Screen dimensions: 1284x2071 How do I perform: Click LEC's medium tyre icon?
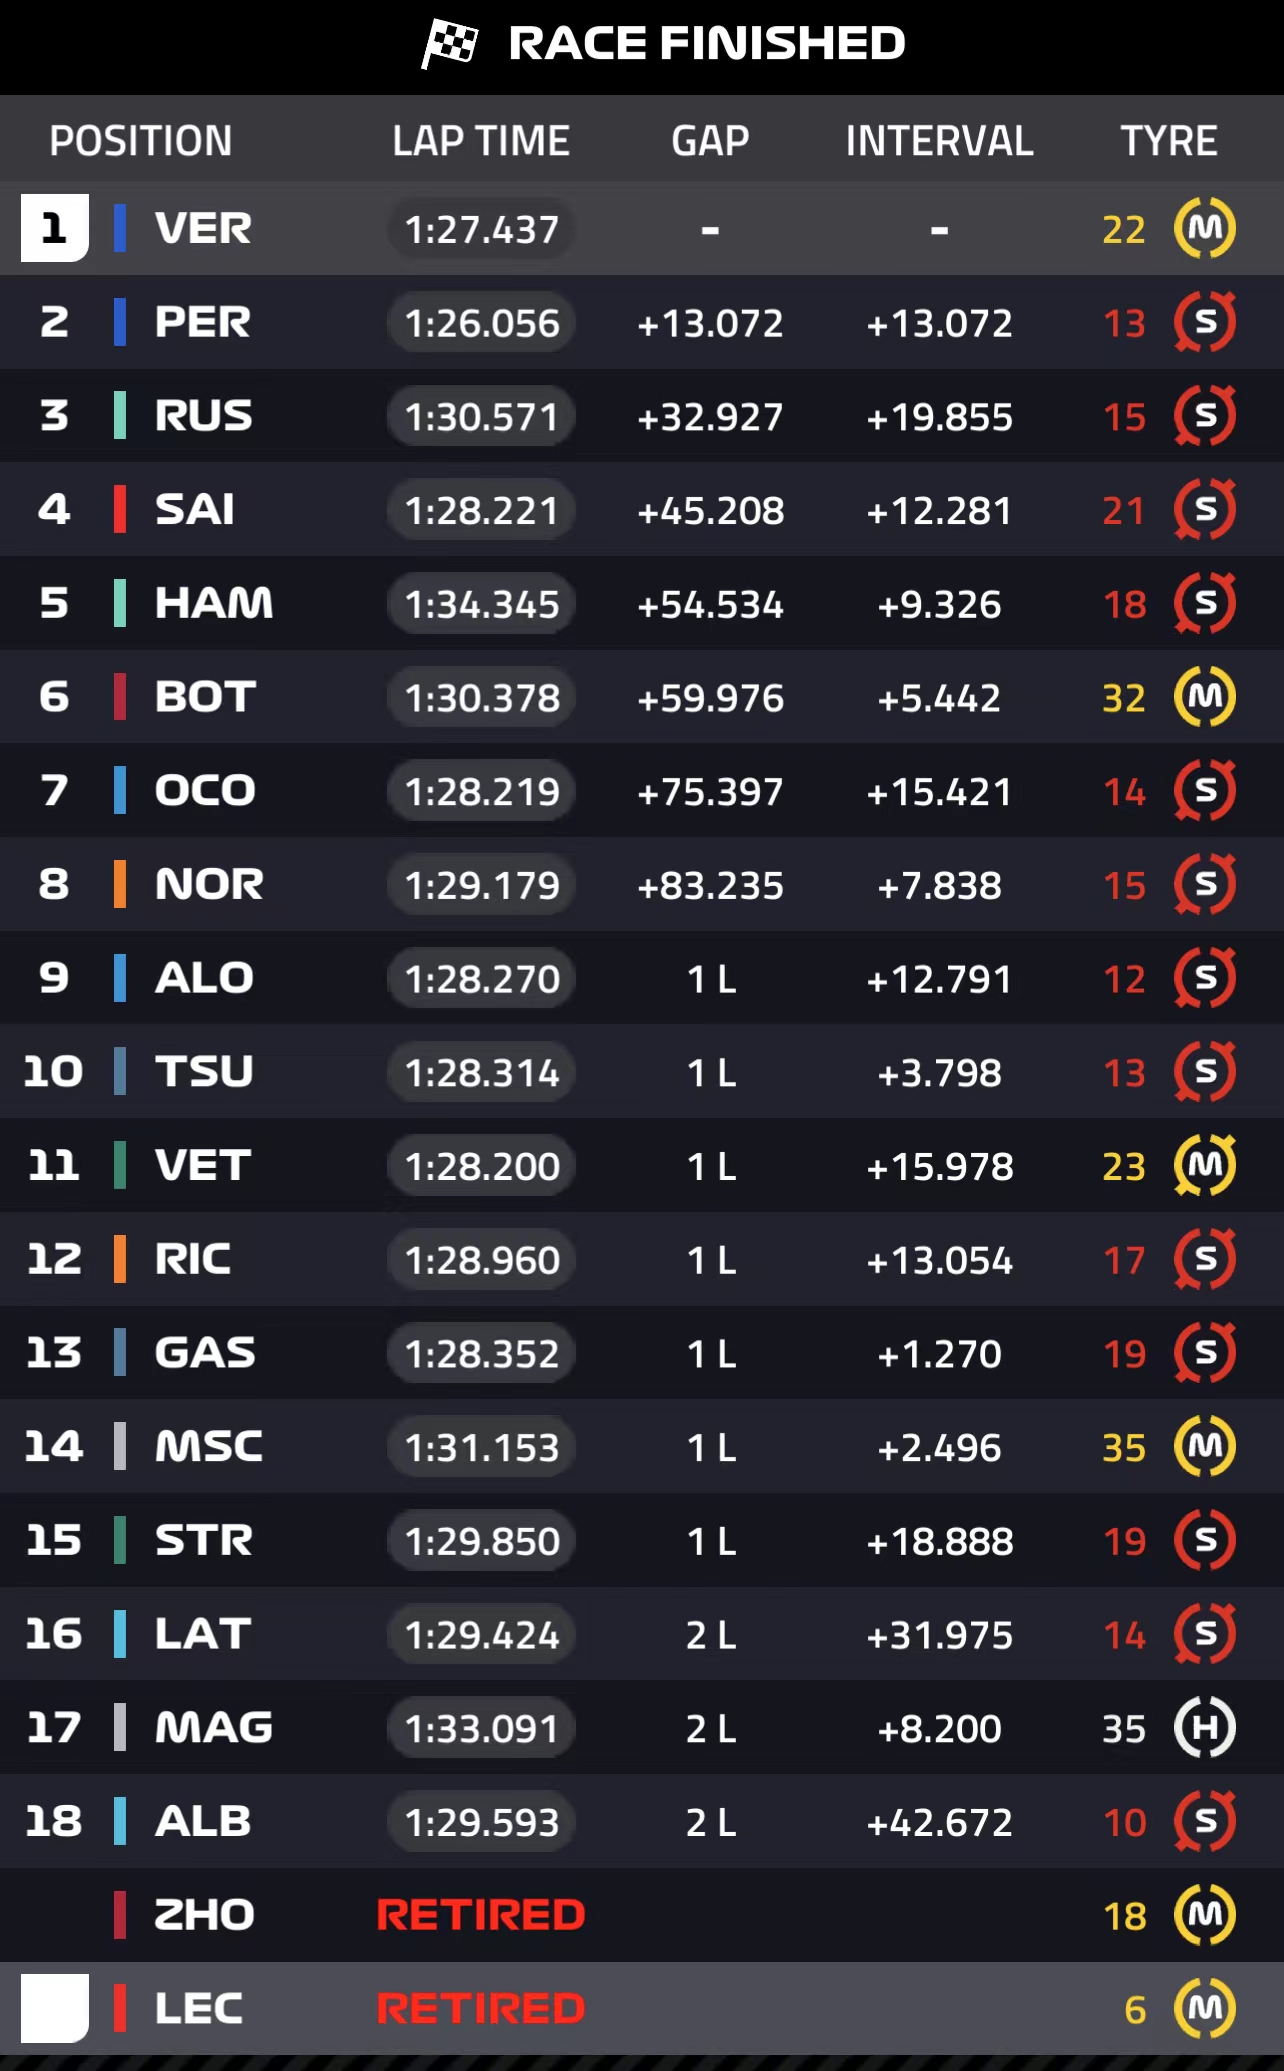(1205, 2008)
